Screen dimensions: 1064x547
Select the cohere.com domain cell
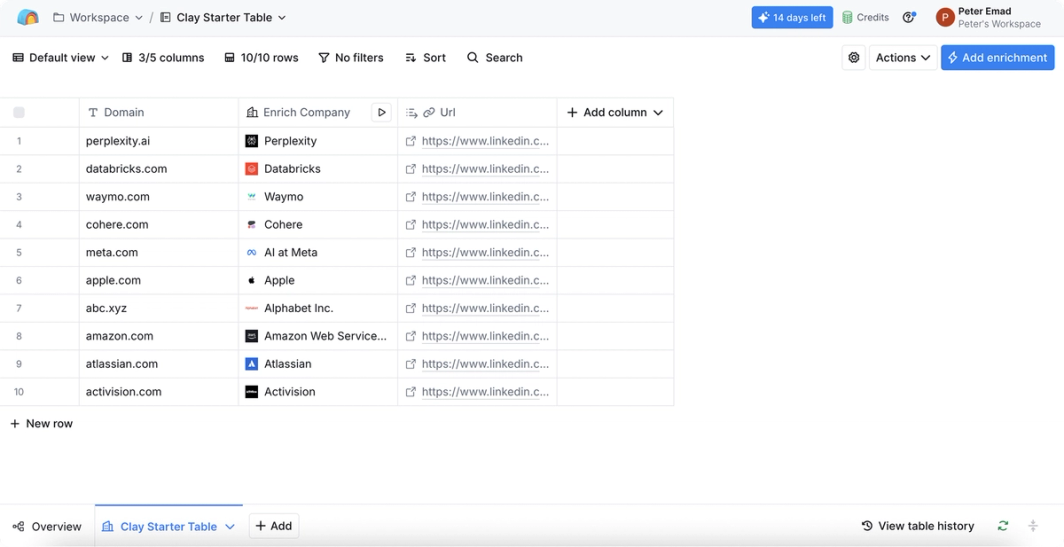coord(159,225)
